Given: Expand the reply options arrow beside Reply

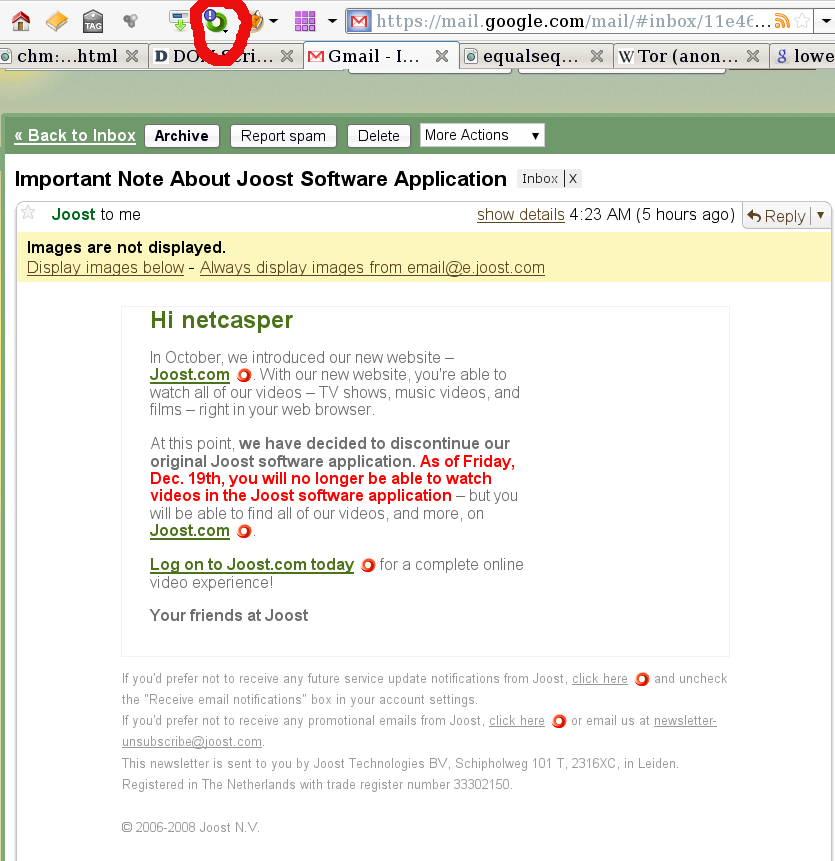Looking at the screenshot, I should [x=821, y=215].
